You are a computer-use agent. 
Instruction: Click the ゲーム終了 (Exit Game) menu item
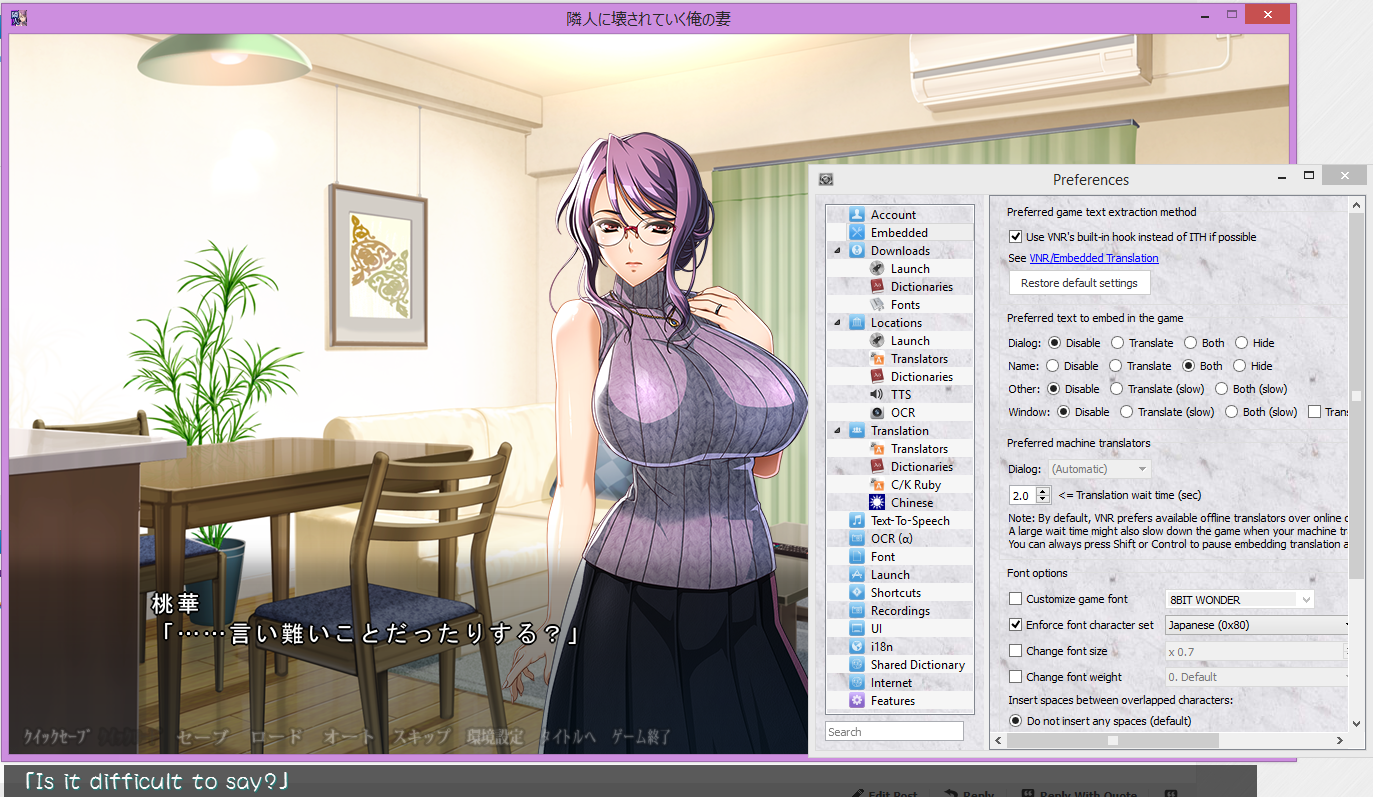click(642, 737)
